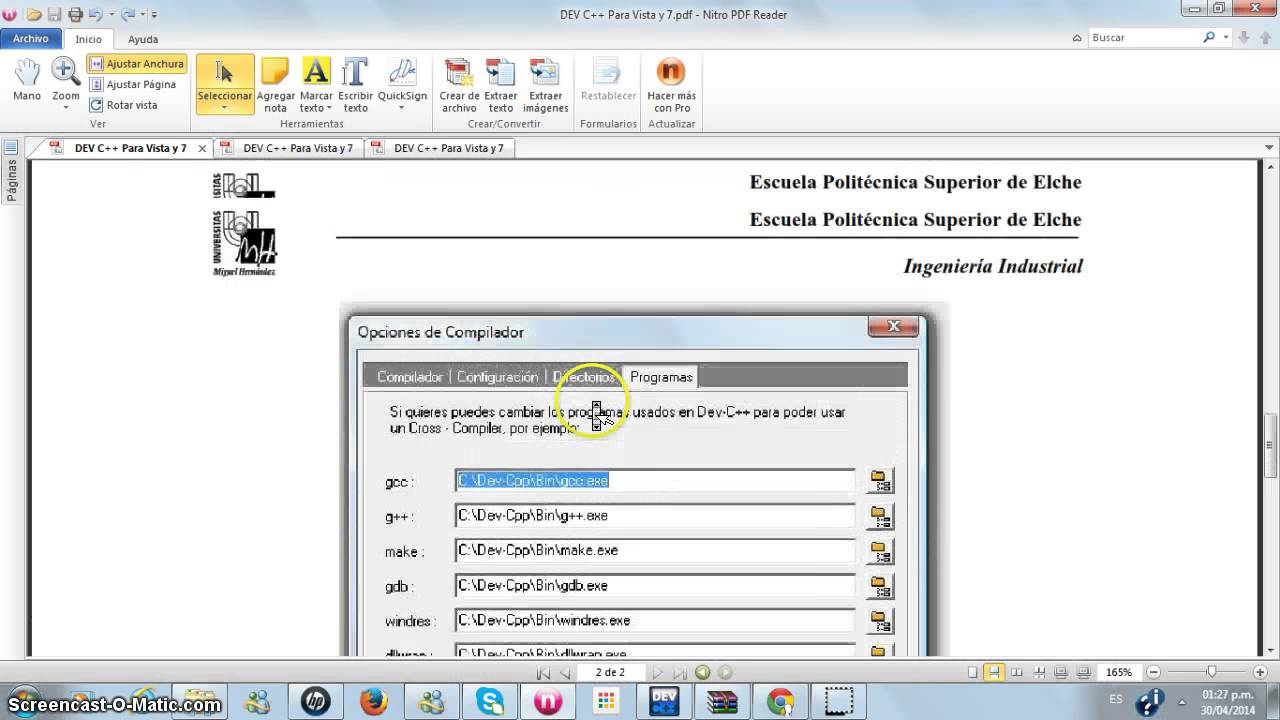Switch to second DEV C++ document tab

pyautogui.click(x=290, y=148)
